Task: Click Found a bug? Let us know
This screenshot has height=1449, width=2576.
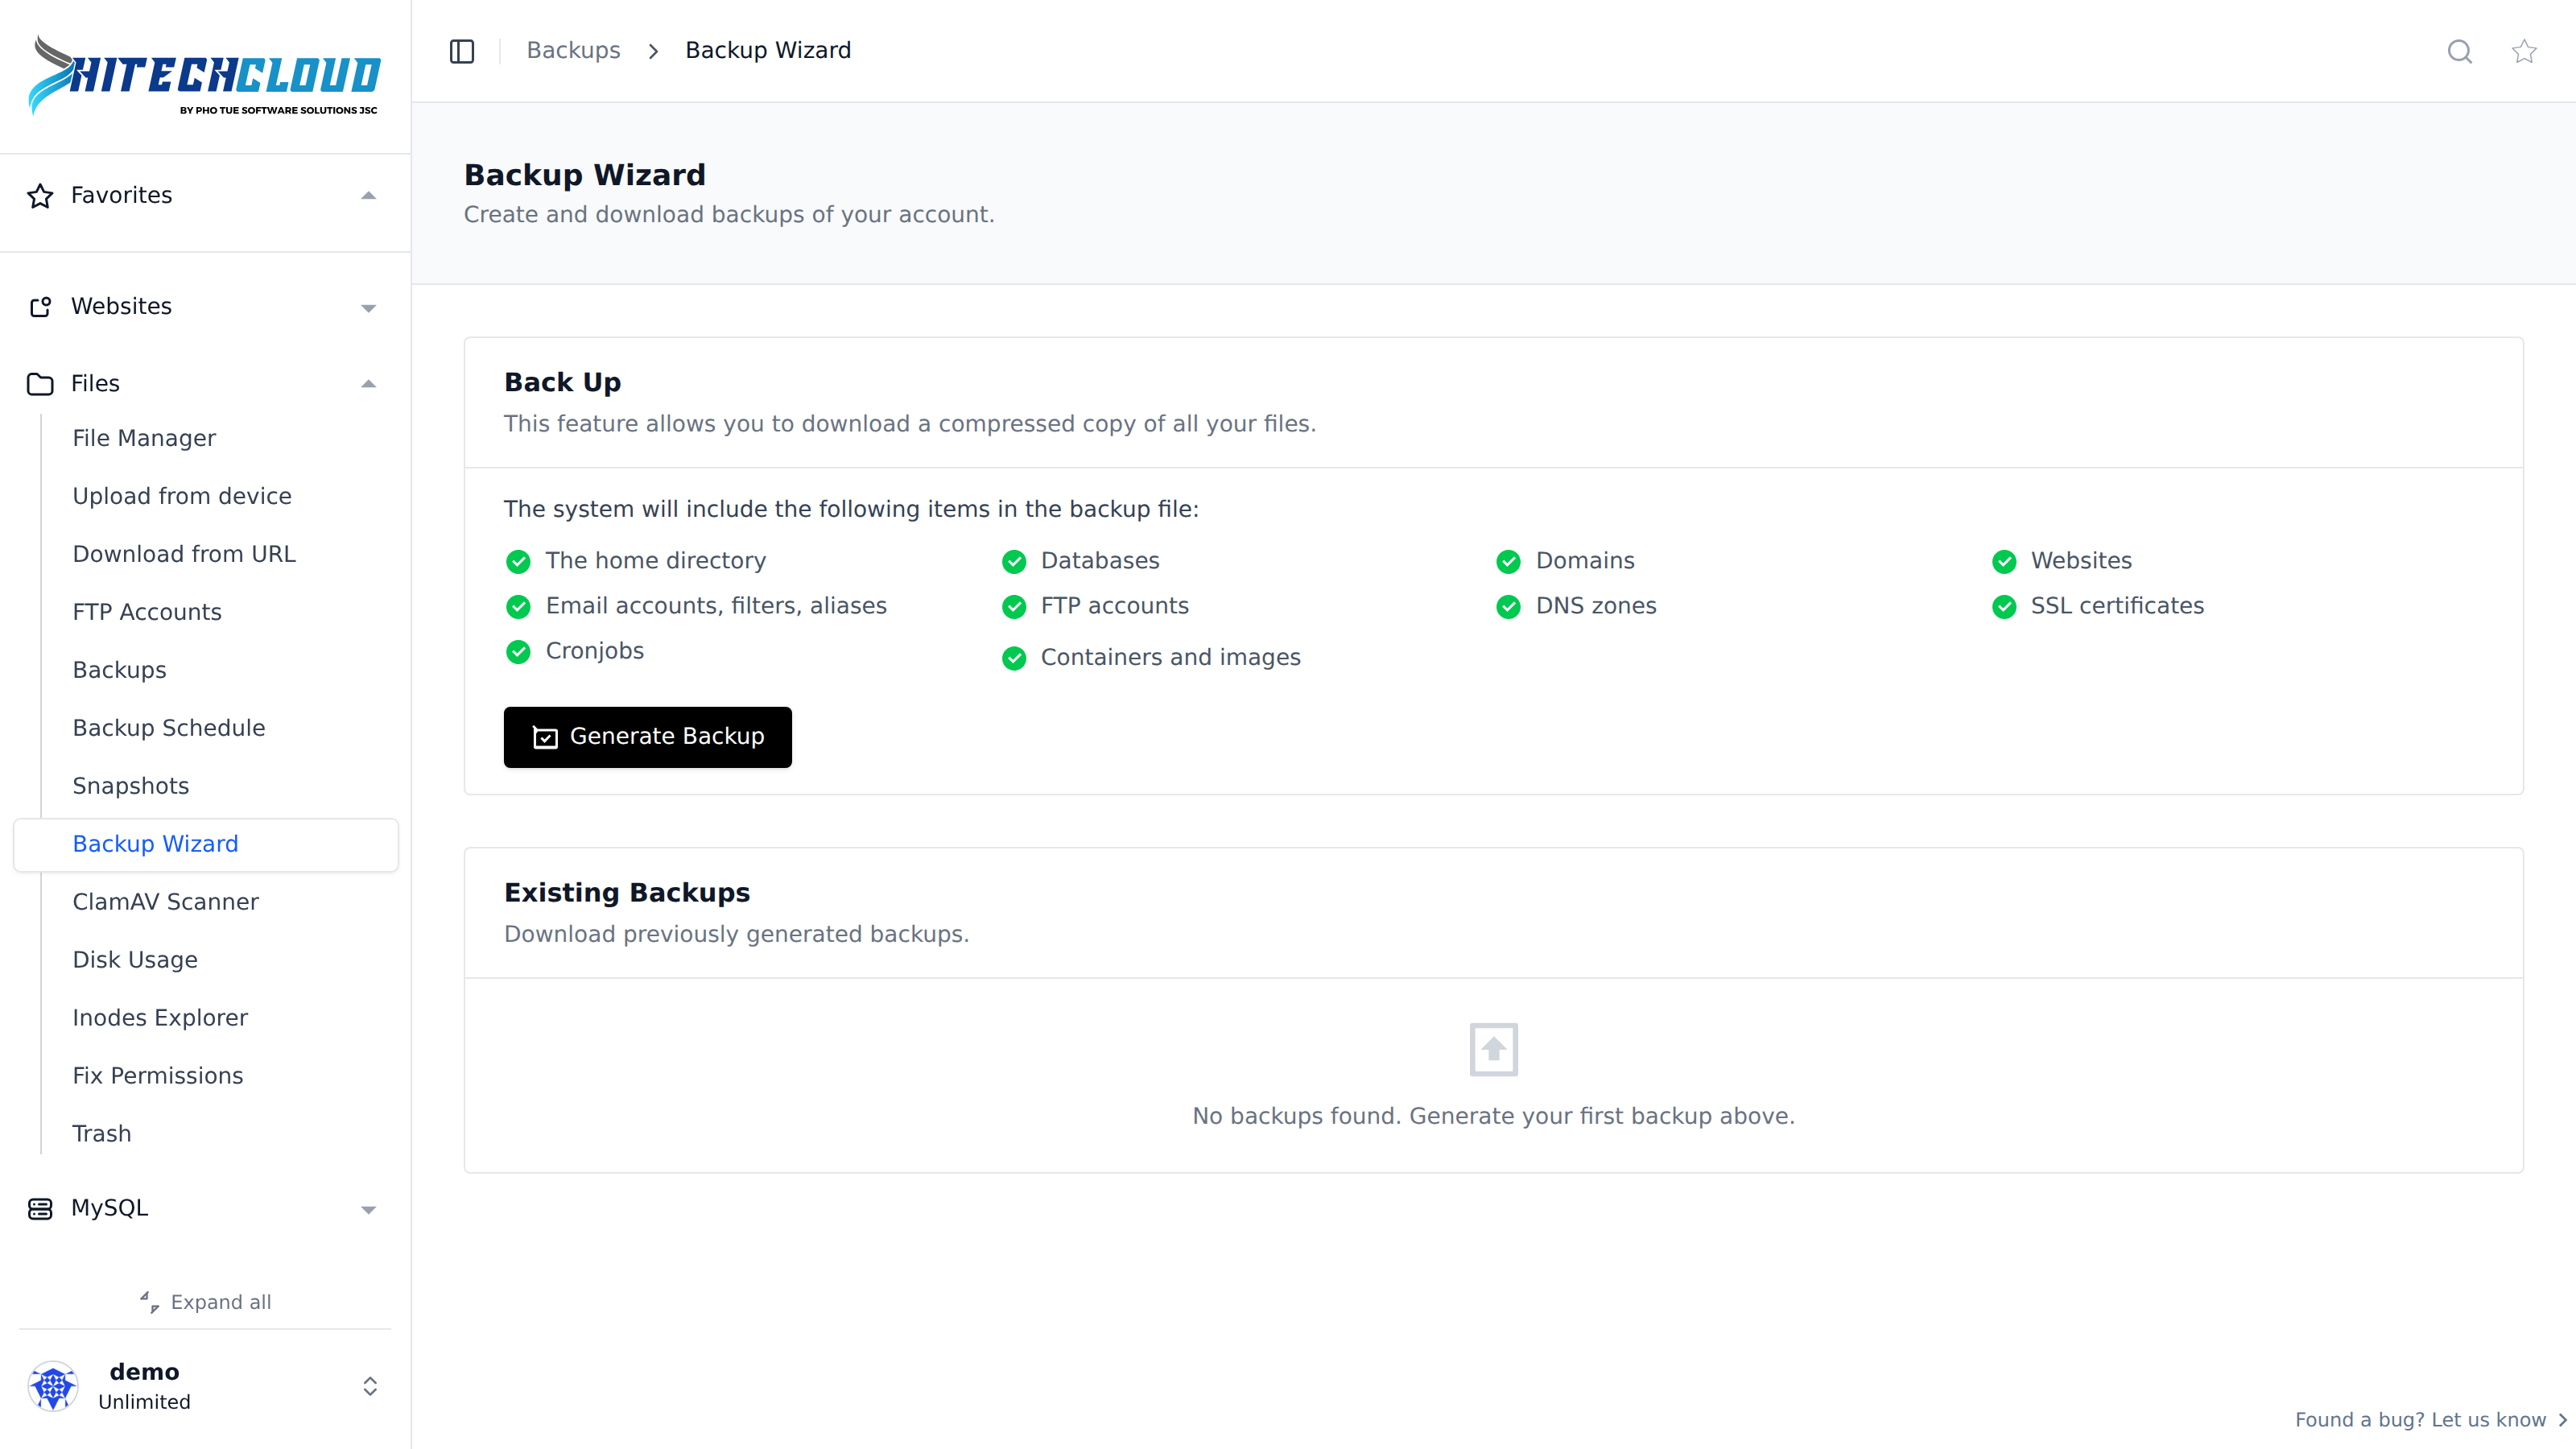Action: 2431,1420
